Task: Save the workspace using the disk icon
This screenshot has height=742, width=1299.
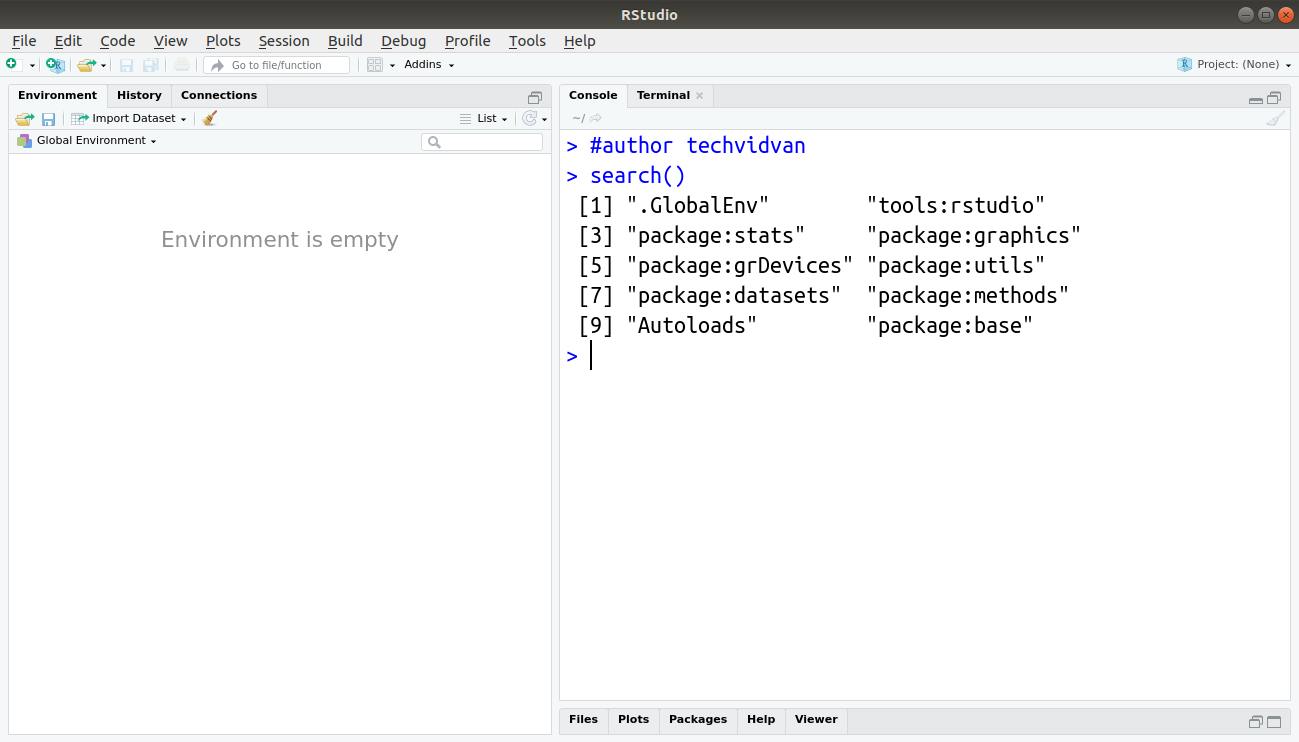Action: coord(48,118)
